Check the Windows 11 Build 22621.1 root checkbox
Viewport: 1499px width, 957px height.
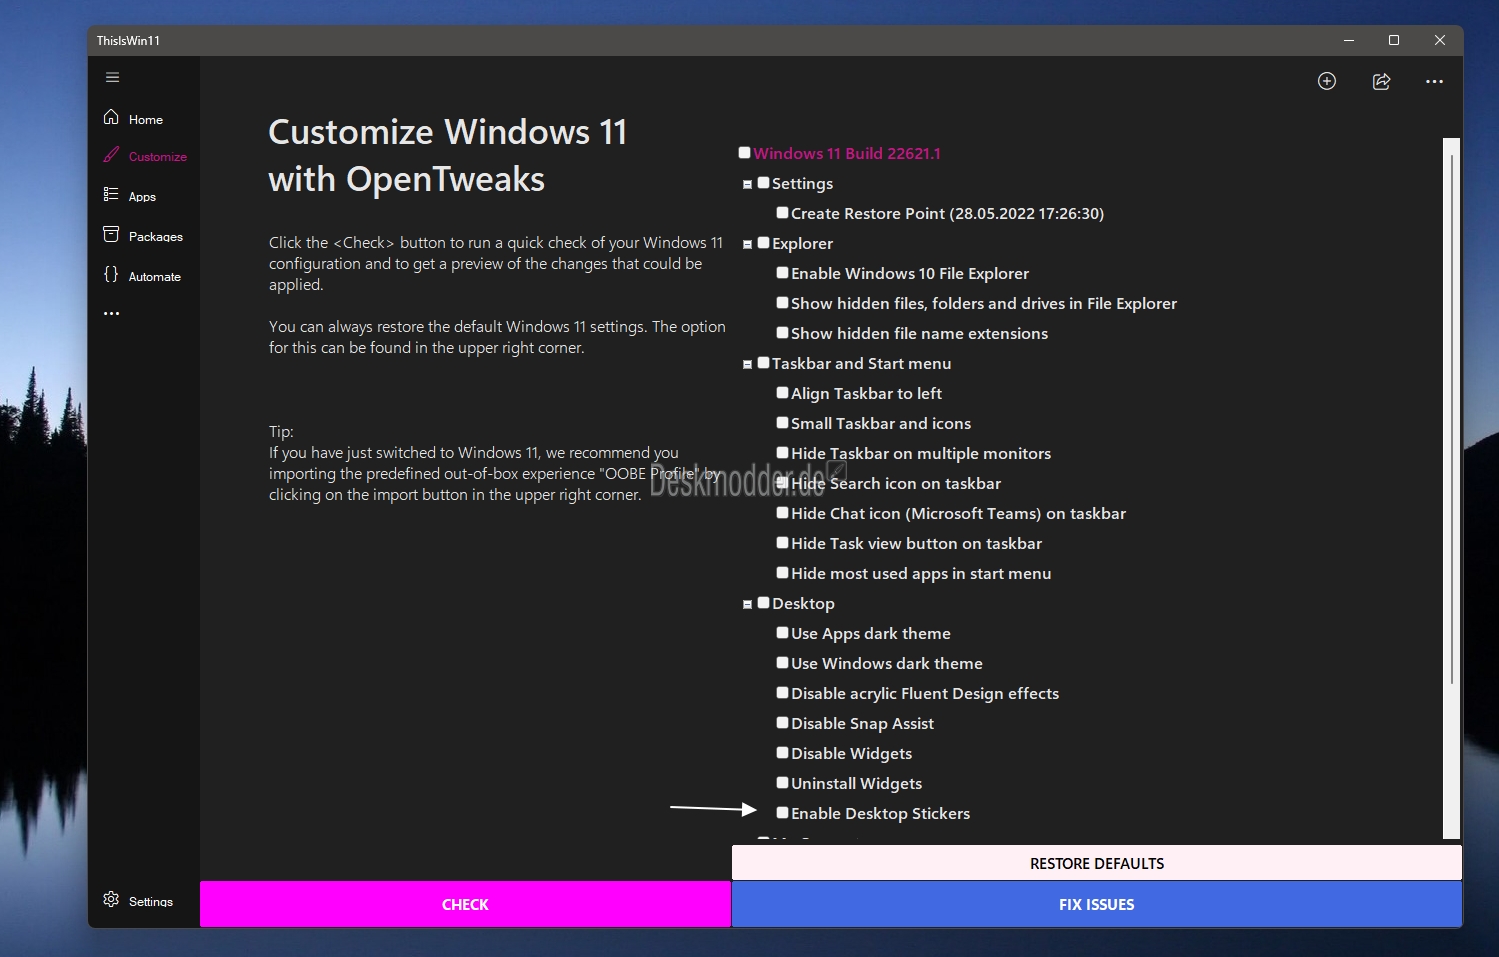pos(744,152)
